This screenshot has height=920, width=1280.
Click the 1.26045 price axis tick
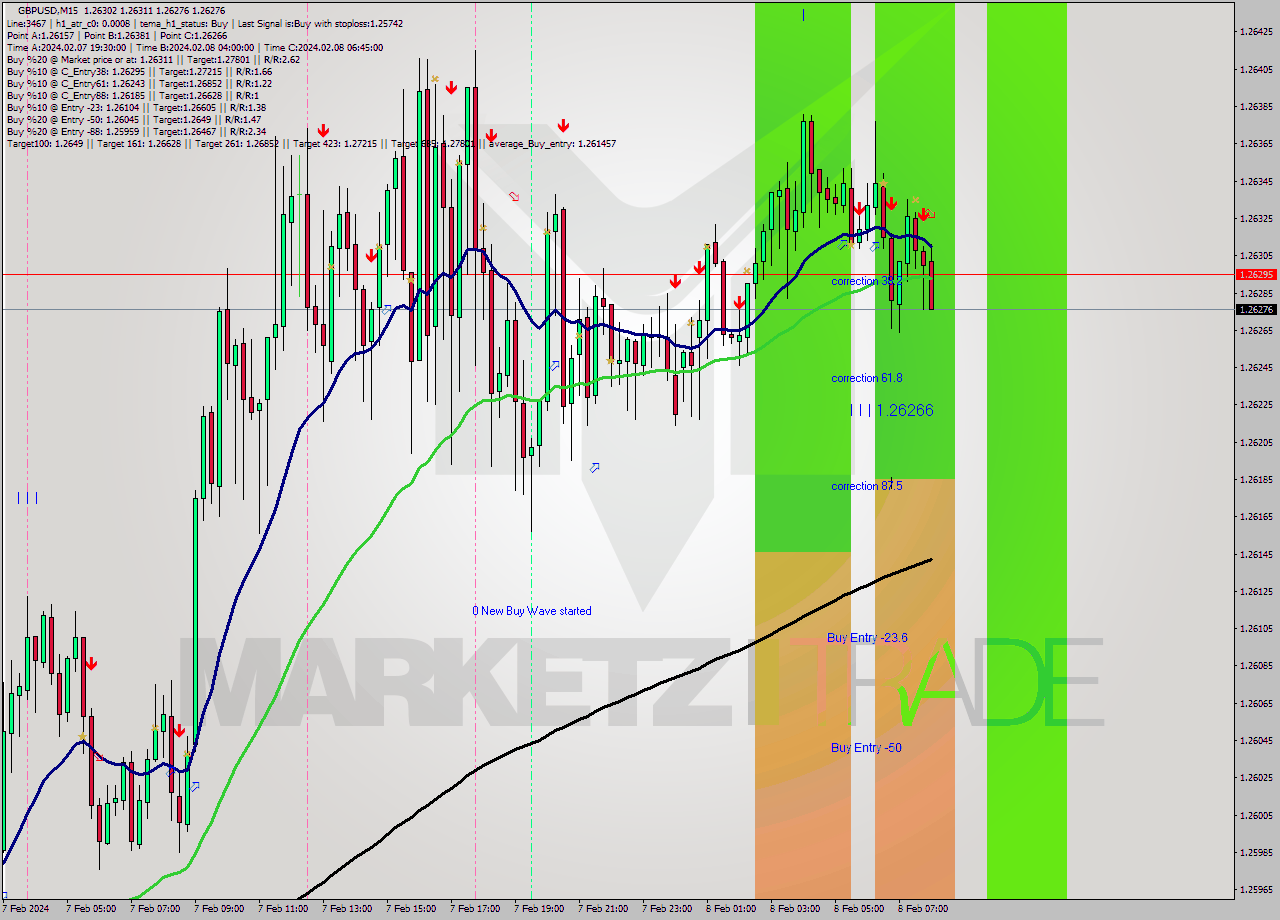1256,740
